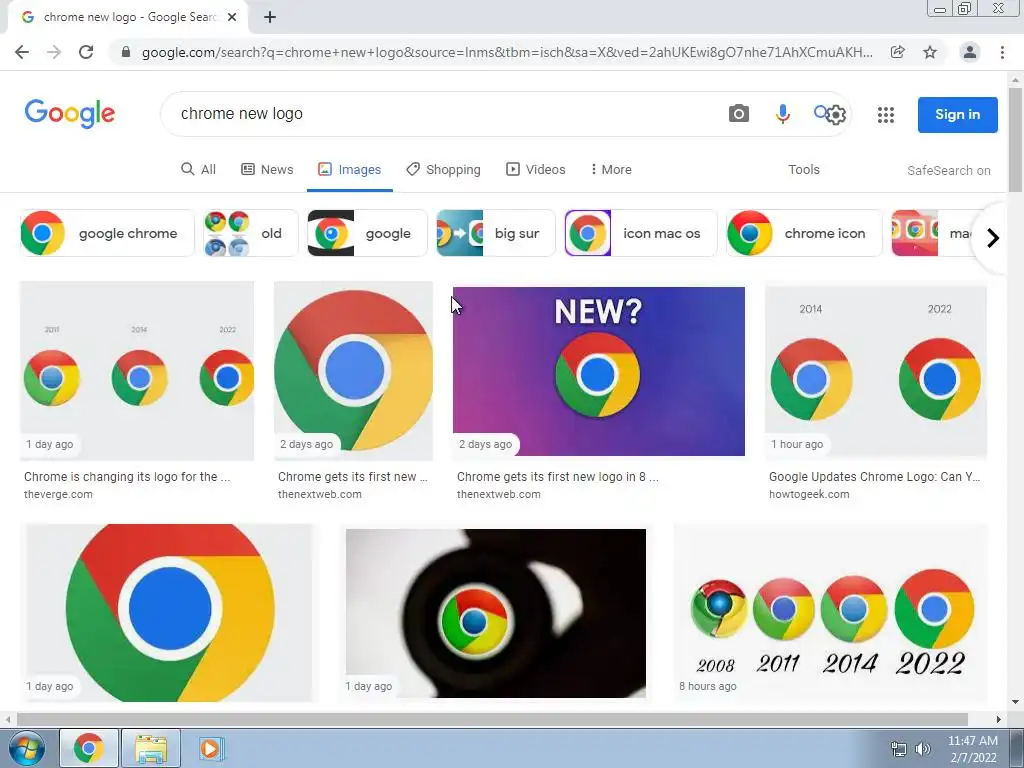The image size is (1024, 768).
Task: Open the Videos tab
Action: coord(536,169)
